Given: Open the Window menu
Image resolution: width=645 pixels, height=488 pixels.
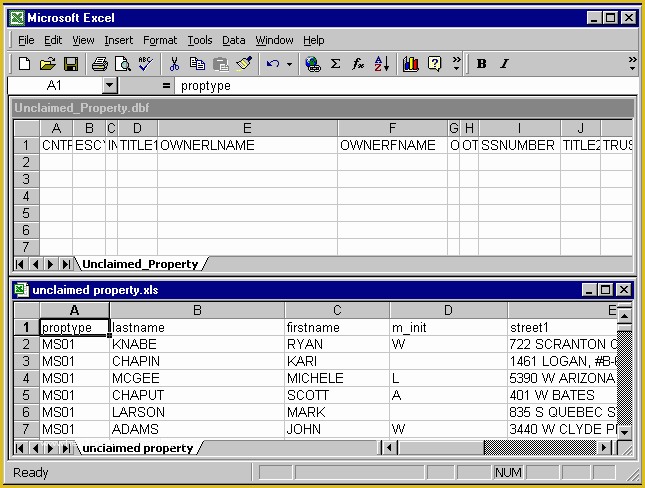Looking at the screenshot, I should coord(274,40).
